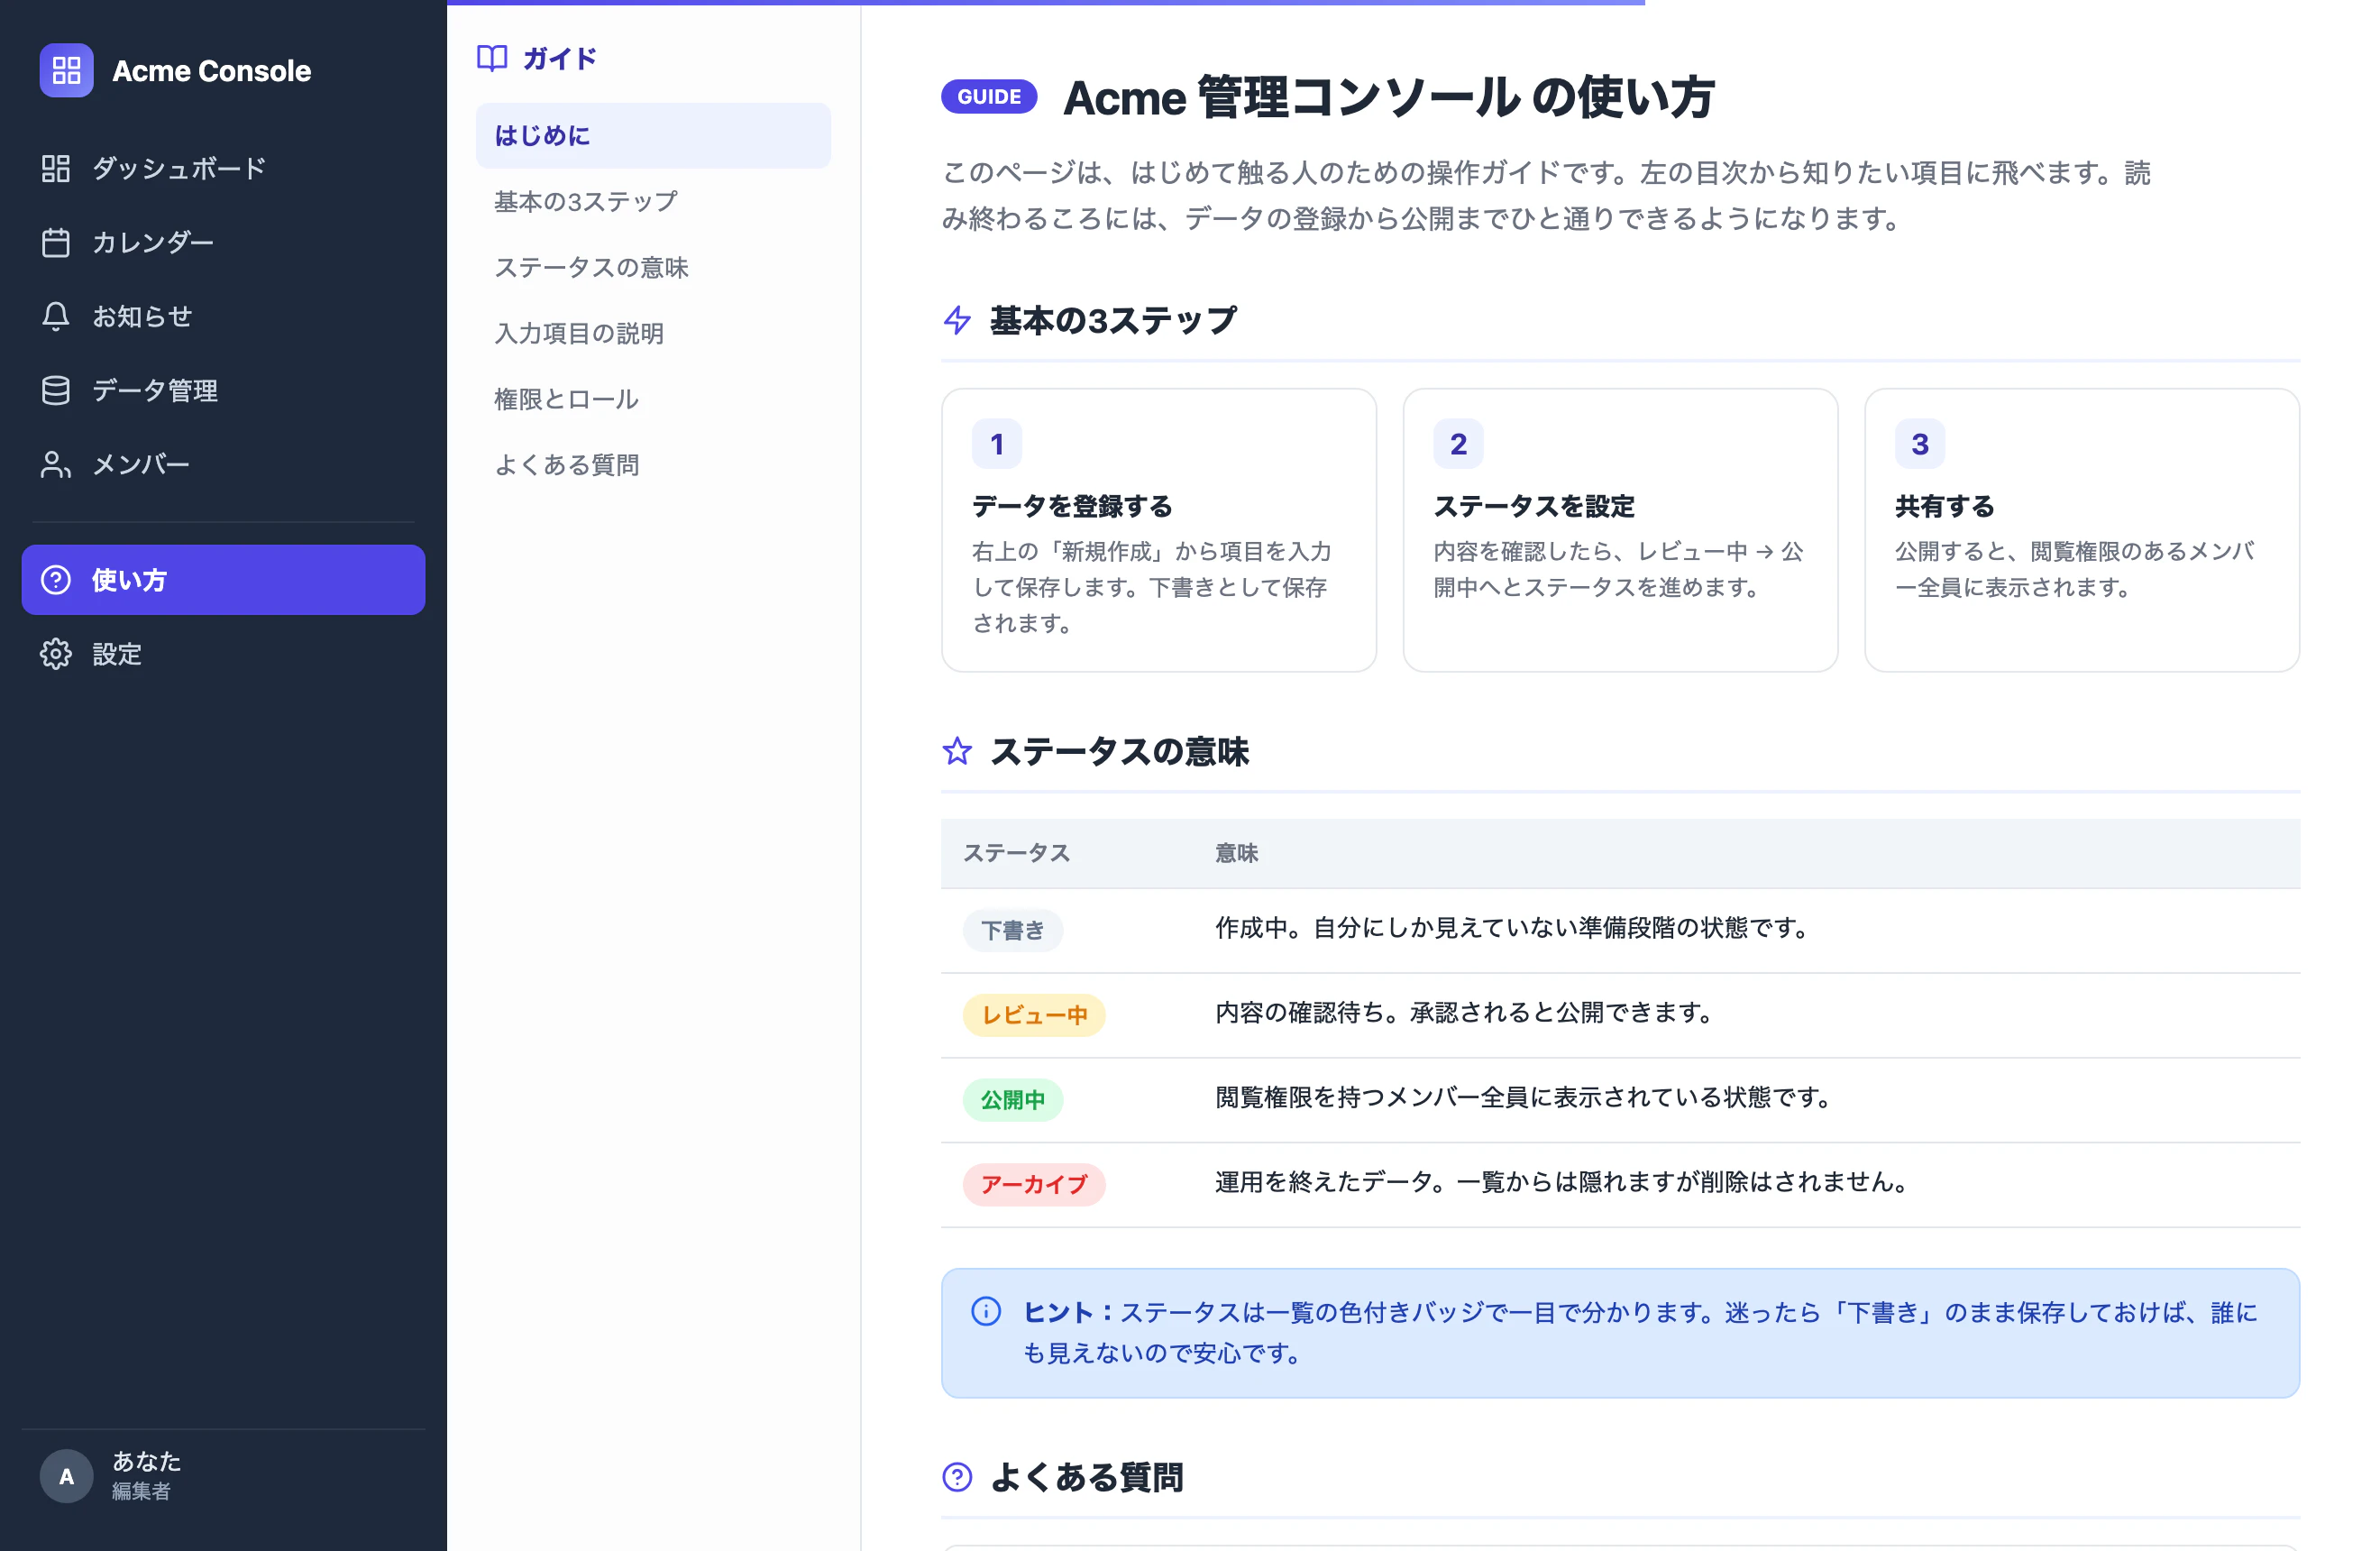Jump to 入力項目の説明 in contents

point(653,334)
